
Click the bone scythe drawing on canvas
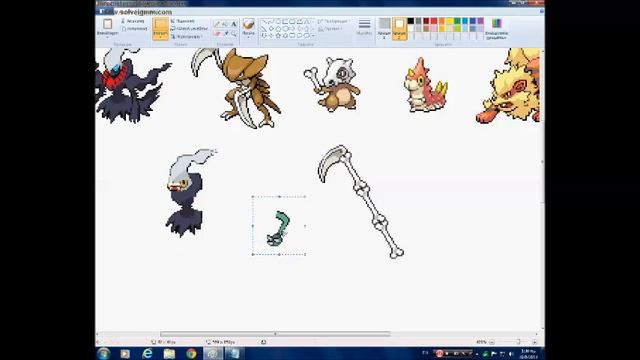pos(361,202)
